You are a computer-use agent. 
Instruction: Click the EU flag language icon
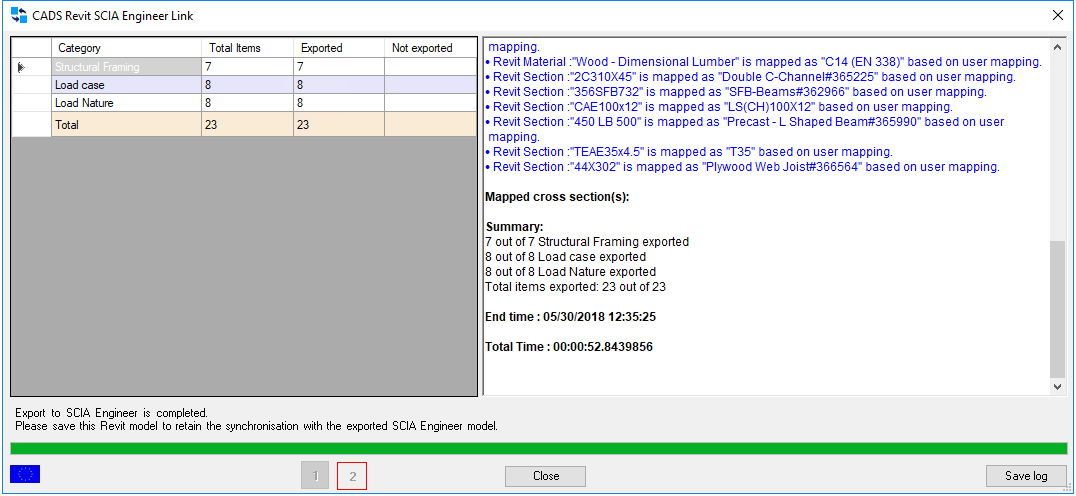click(25, 474)
